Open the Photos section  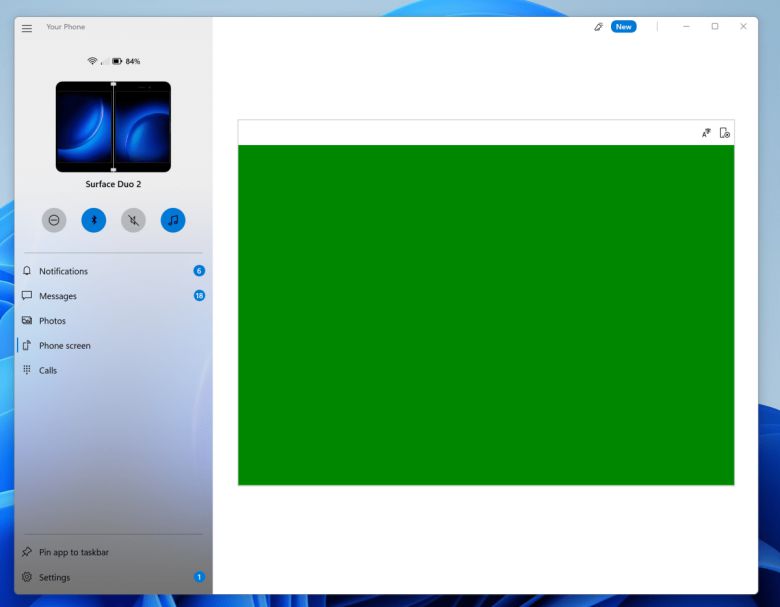tap(52, 321)
